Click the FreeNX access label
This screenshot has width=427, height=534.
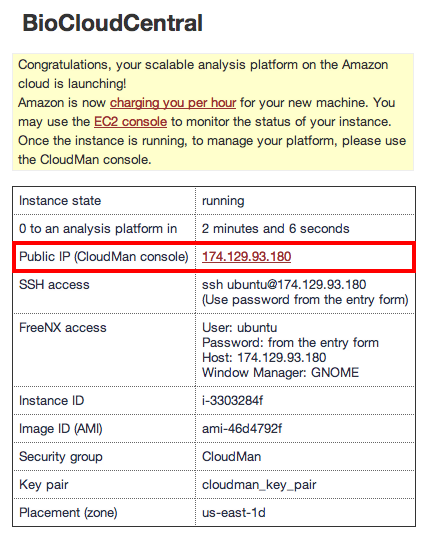click(x=63, y=328)
